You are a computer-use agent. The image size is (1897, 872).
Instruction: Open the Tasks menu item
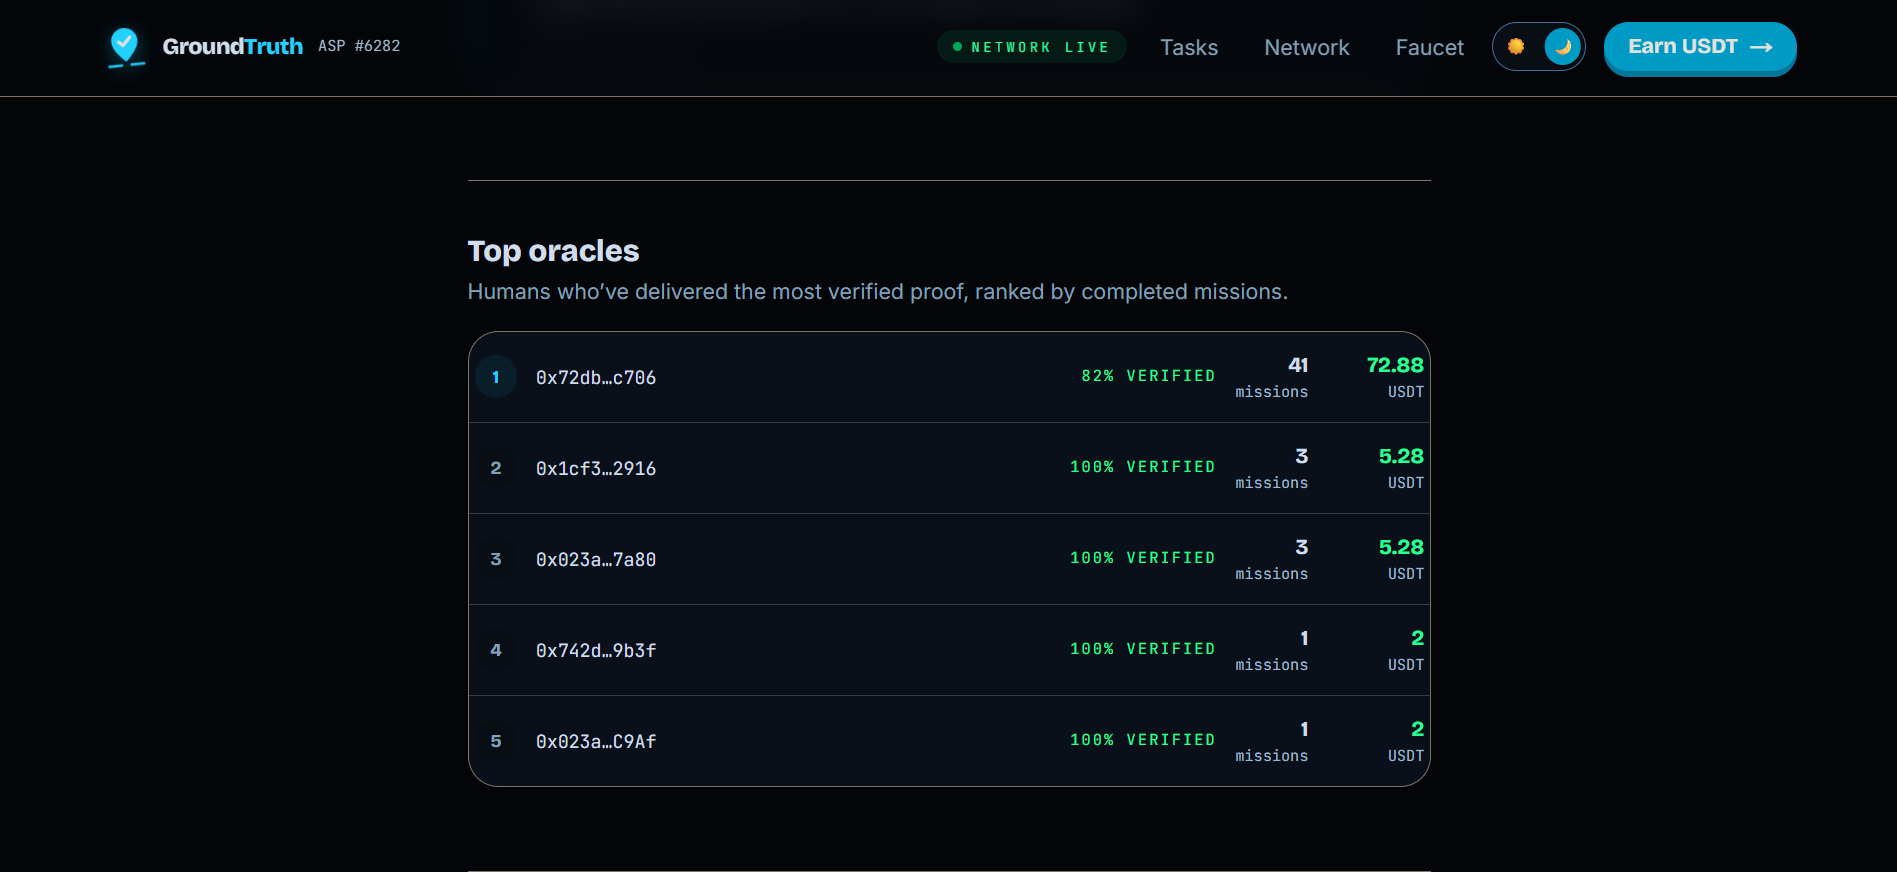pos(1189,47)
